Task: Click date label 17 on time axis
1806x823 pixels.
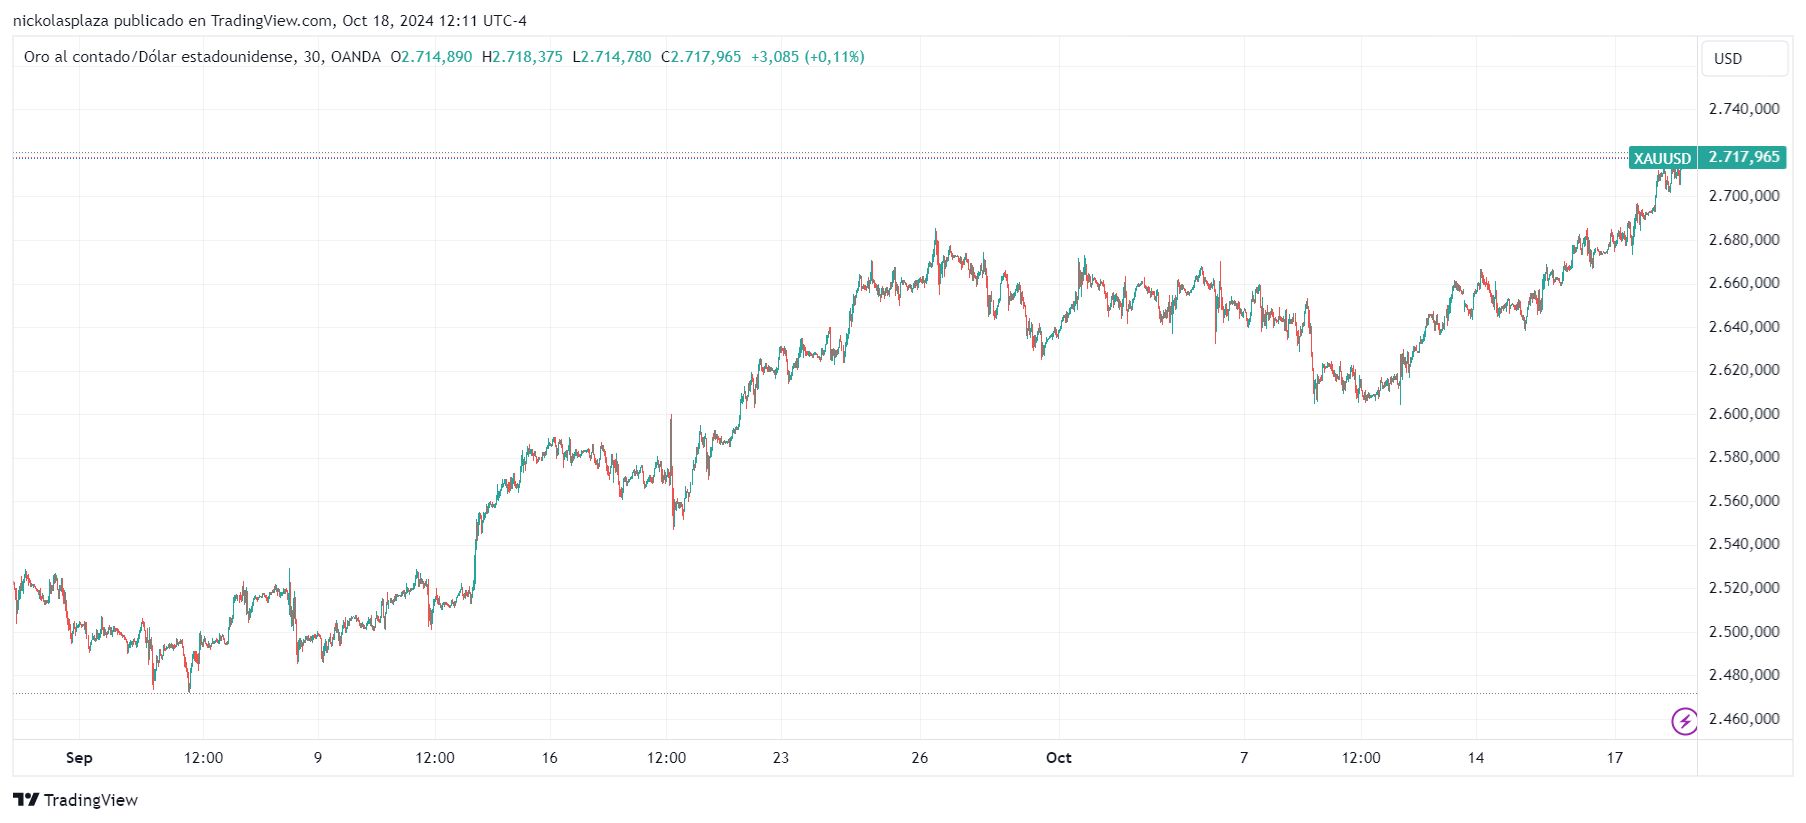Action: [1615, 758]
